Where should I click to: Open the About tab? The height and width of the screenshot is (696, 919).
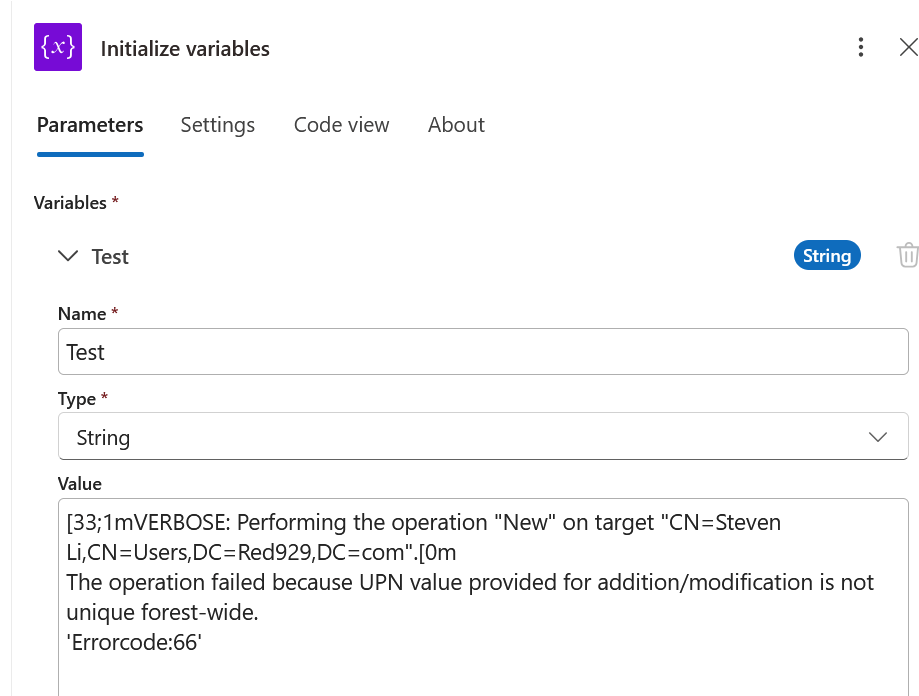coord(456,125)
